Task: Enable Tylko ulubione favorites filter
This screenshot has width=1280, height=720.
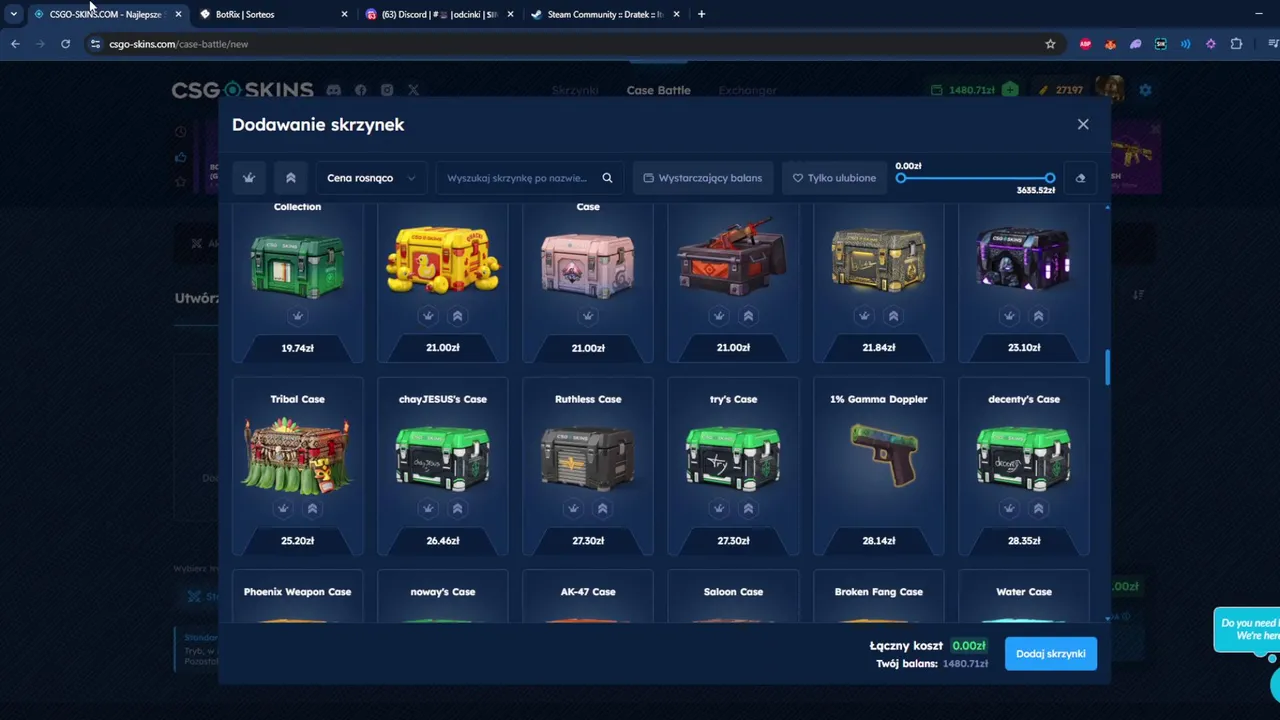Action: point(834,178)
